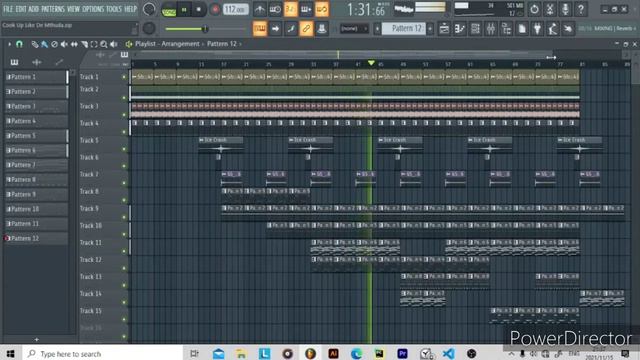The image size is (640, 360).
Task: Open the PATTERNS menu
Action: pyautogui.click(x=53, y=9)
